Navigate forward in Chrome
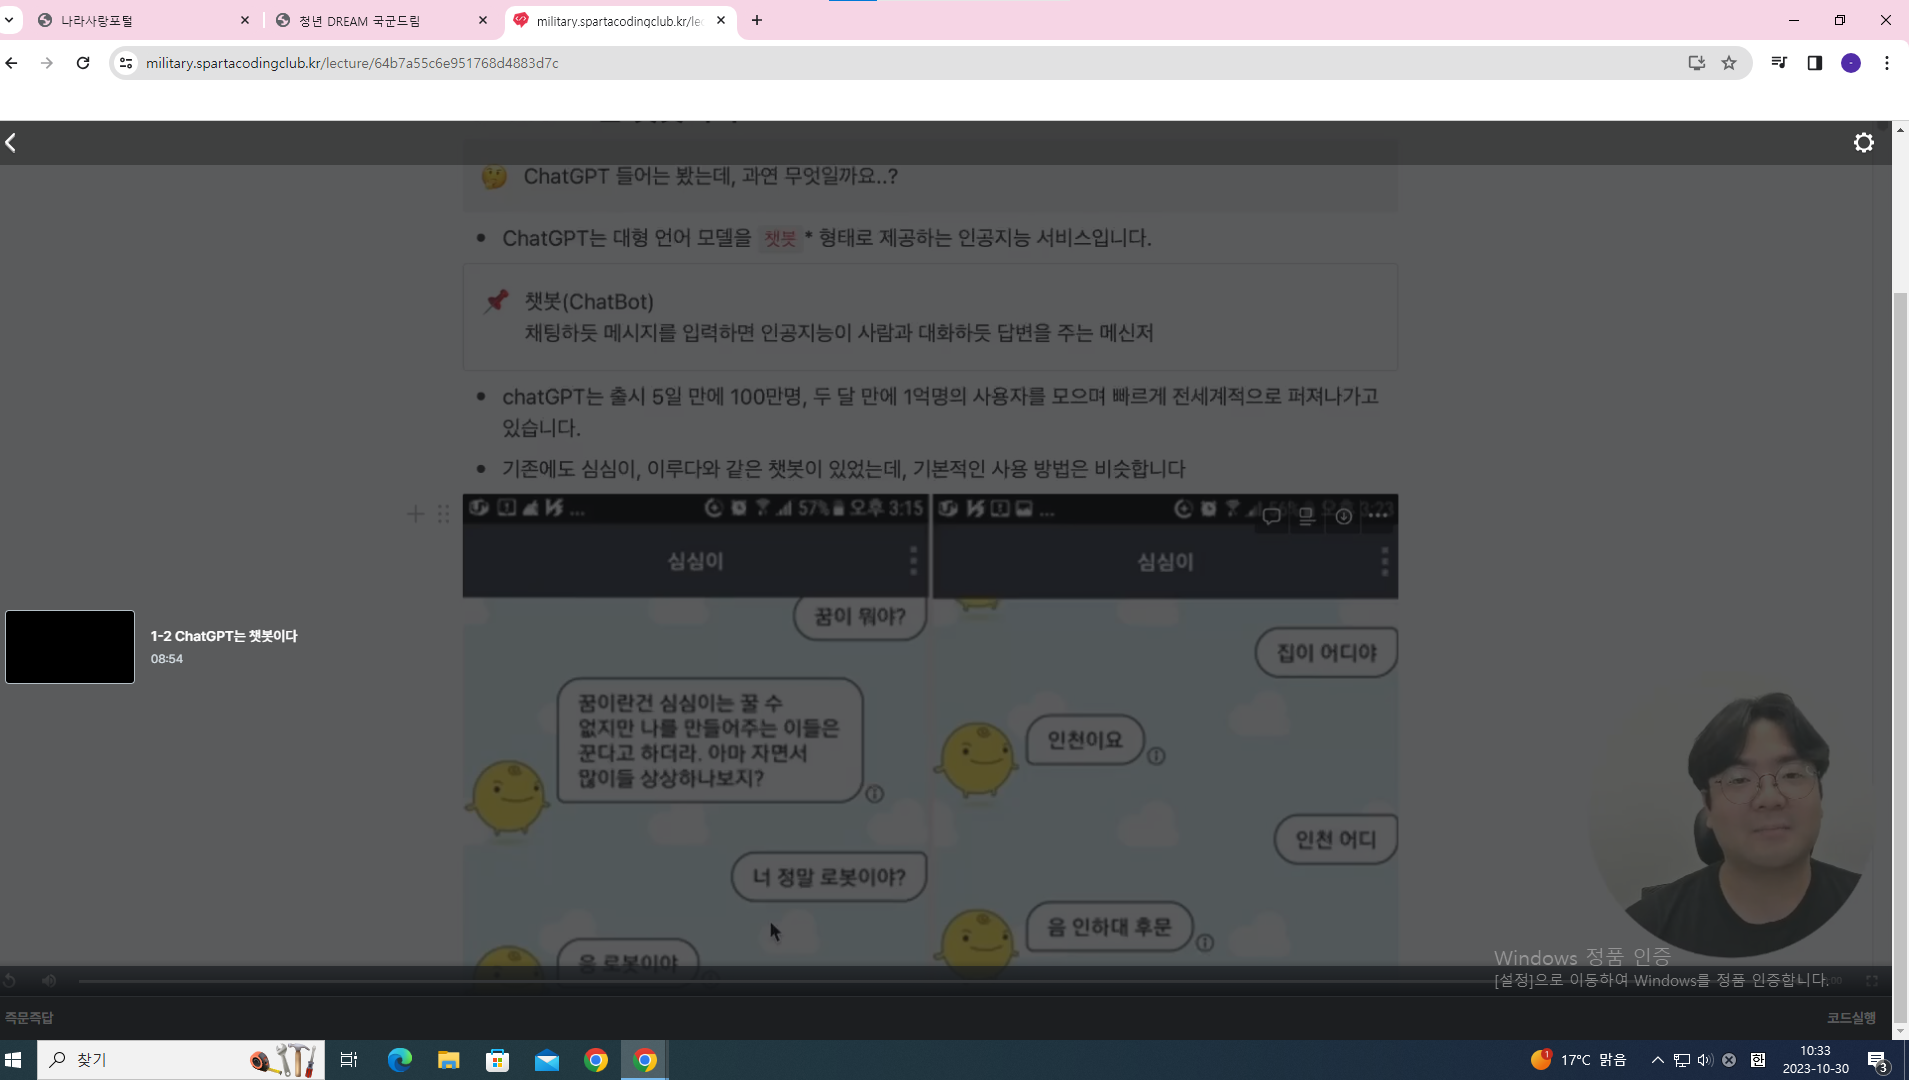1909x1080 pixels. tap(47, 63)
